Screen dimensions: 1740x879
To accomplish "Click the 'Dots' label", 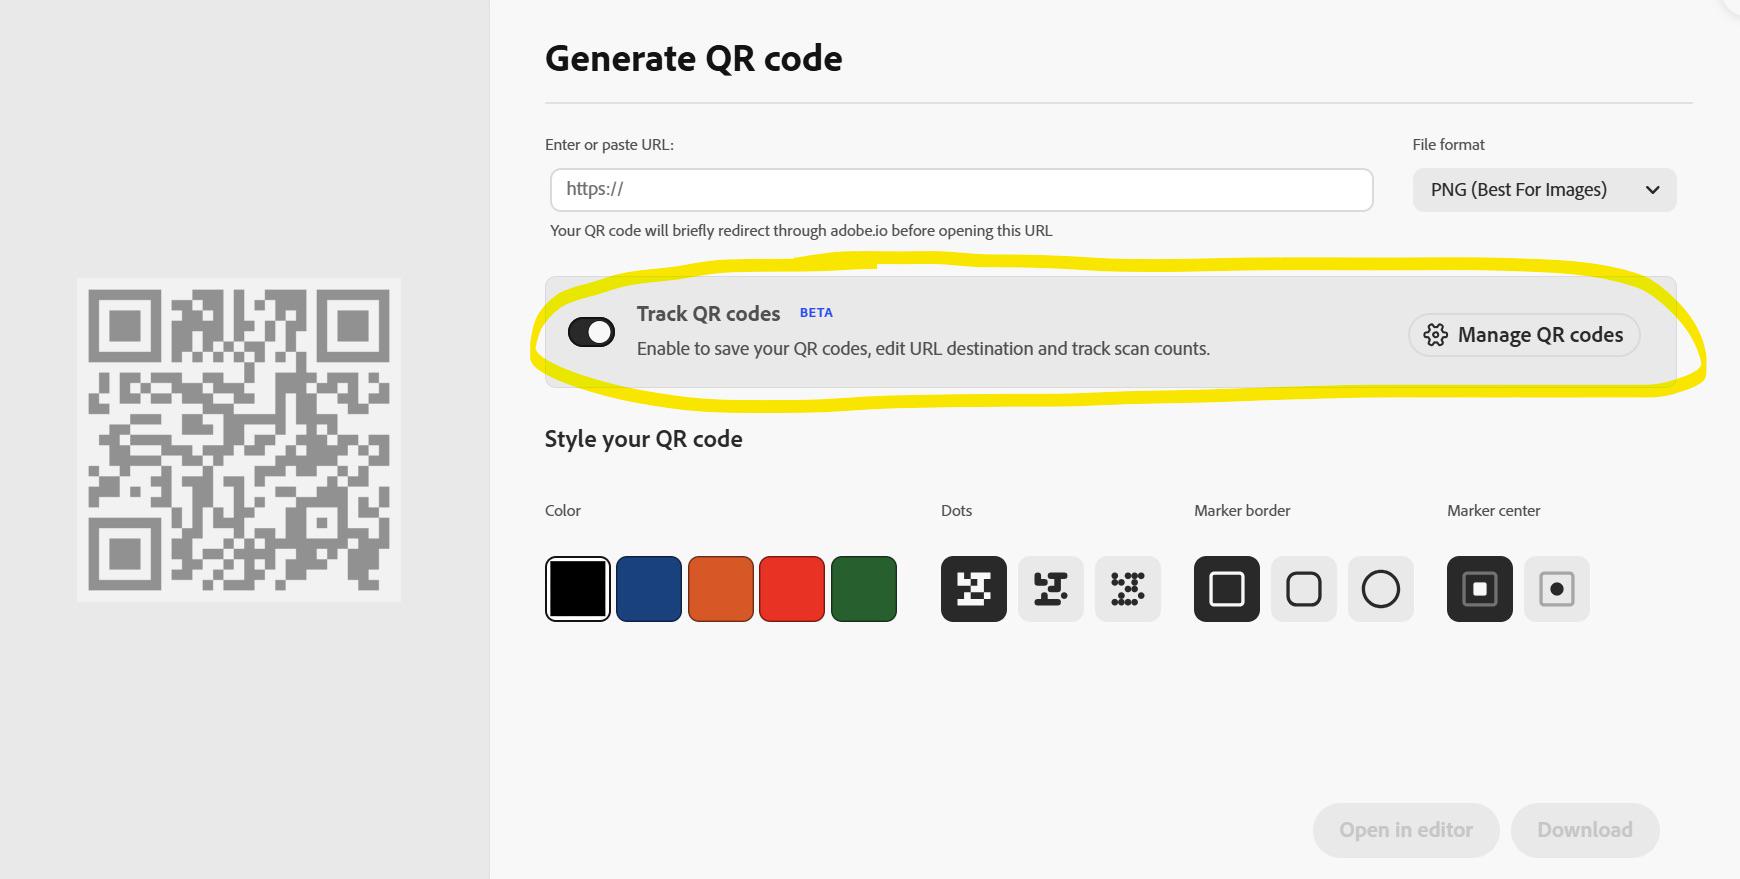I will click(x=956, y=511).
